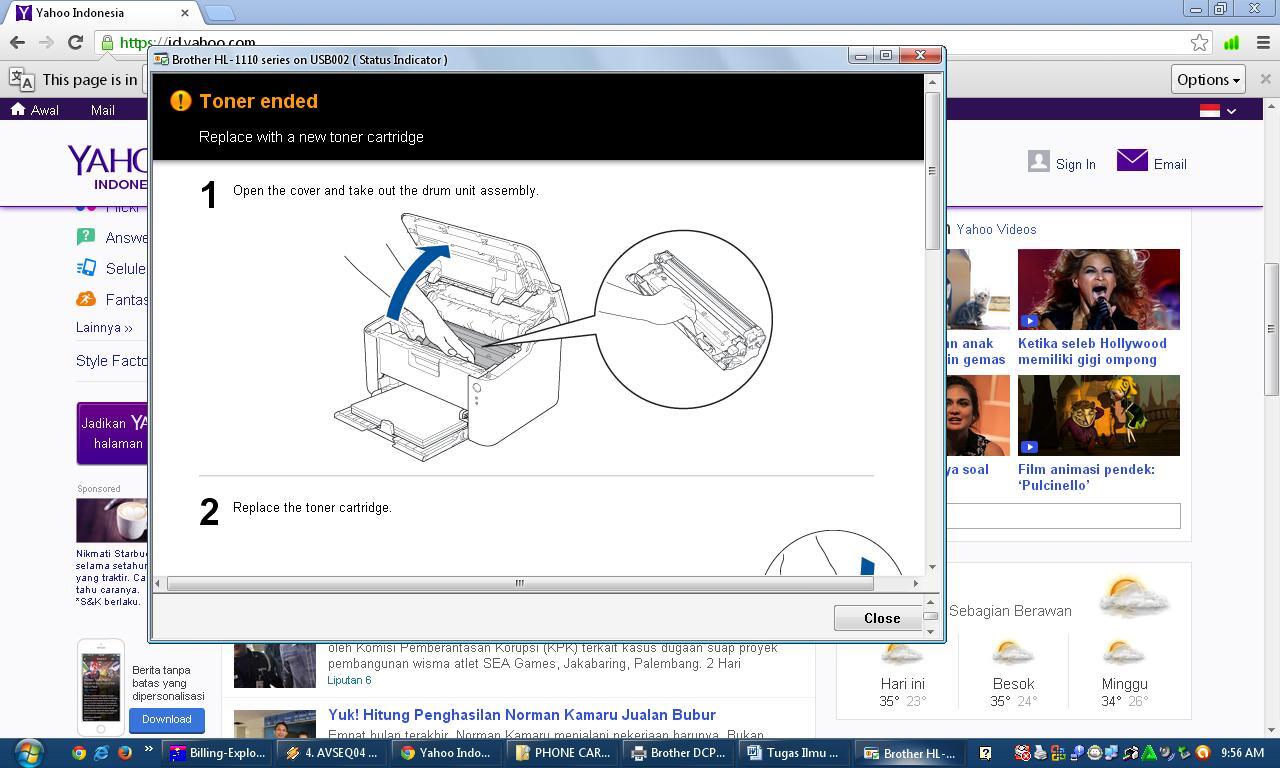The width and height of the screenshot is (1280, 768).
Task: Launch Chrome from quick launch
Action: tap(79, 753)
